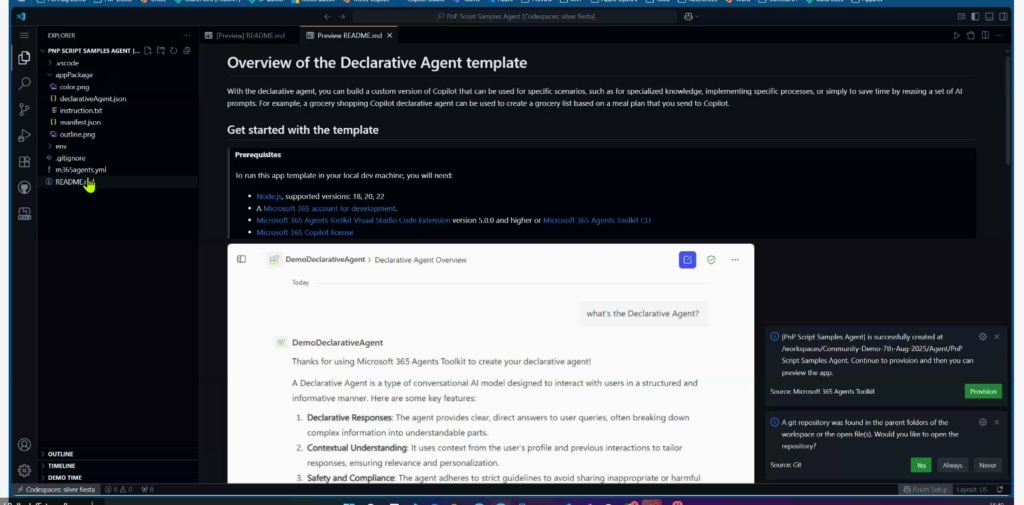Collapse all folders in Explorer
Viewport: 1024px width, 505px height.
187,50
